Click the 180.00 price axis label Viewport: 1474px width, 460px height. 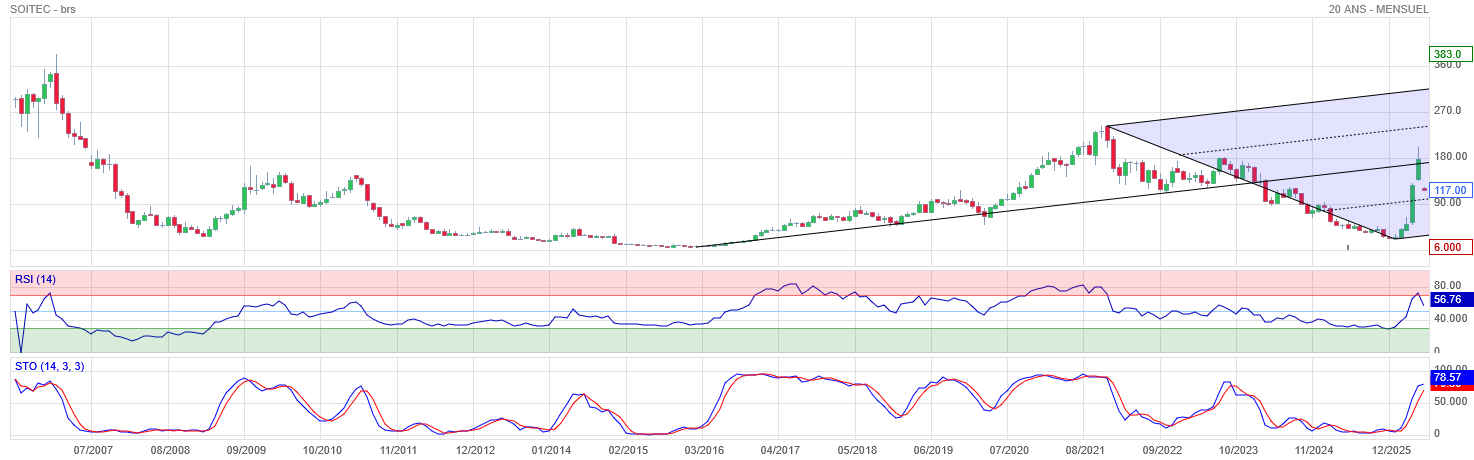(x=1450, y=156)
